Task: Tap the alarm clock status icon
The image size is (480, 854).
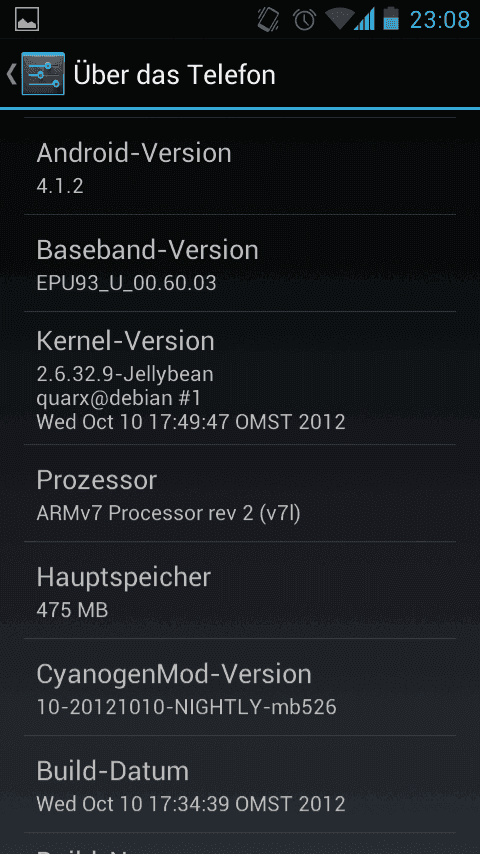Action: pyautogui.click(x=304, y=19)
